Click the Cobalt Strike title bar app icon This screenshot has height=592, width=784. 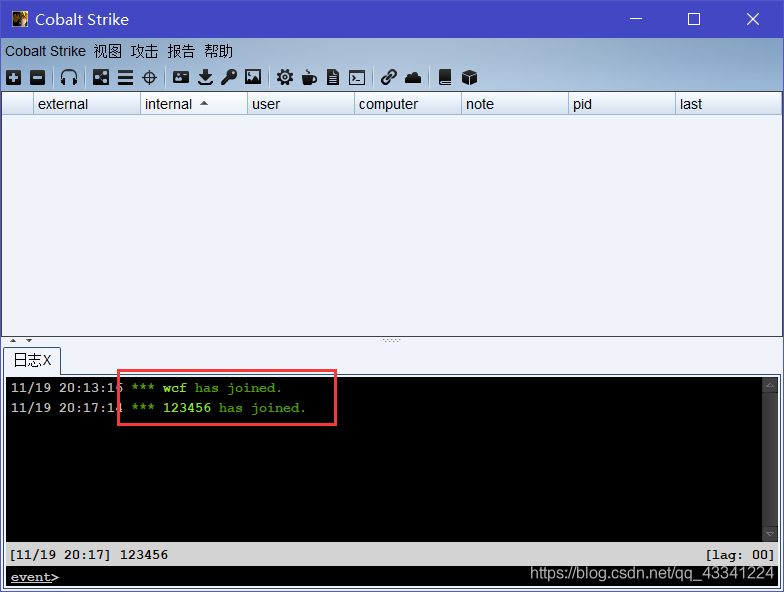click(x=20, y=20)
